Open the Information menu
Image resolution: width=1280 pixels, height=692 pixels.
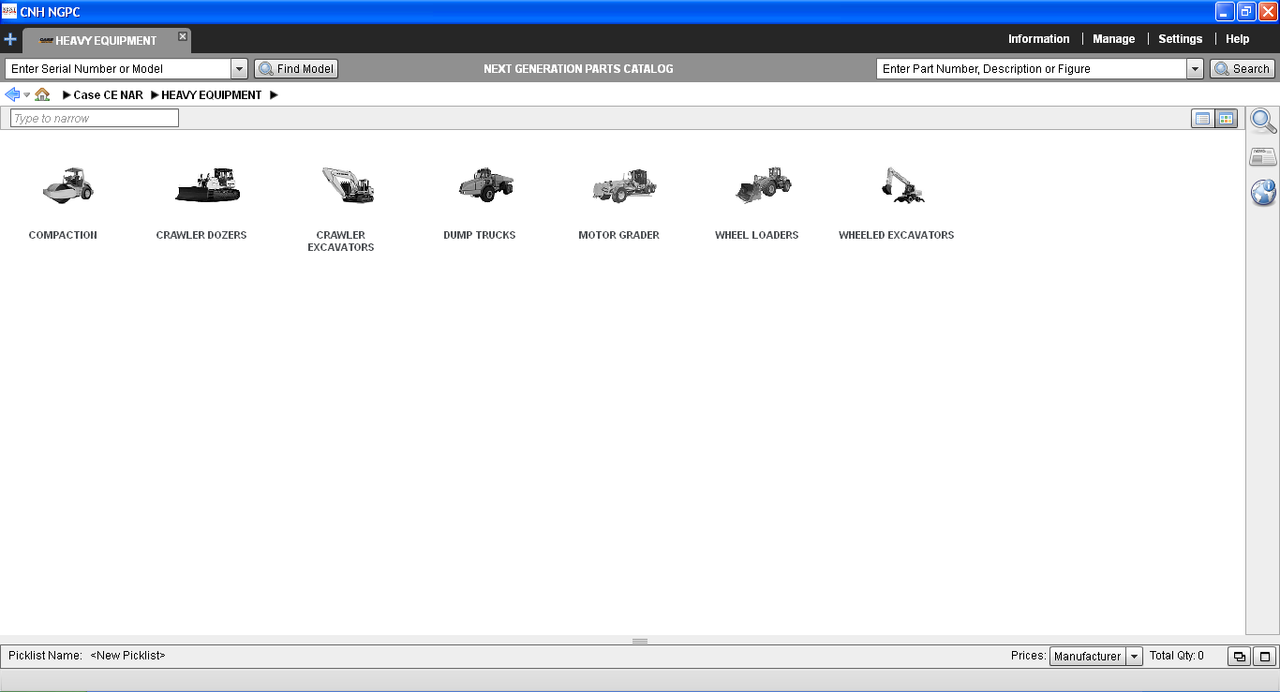point(1039,39)
